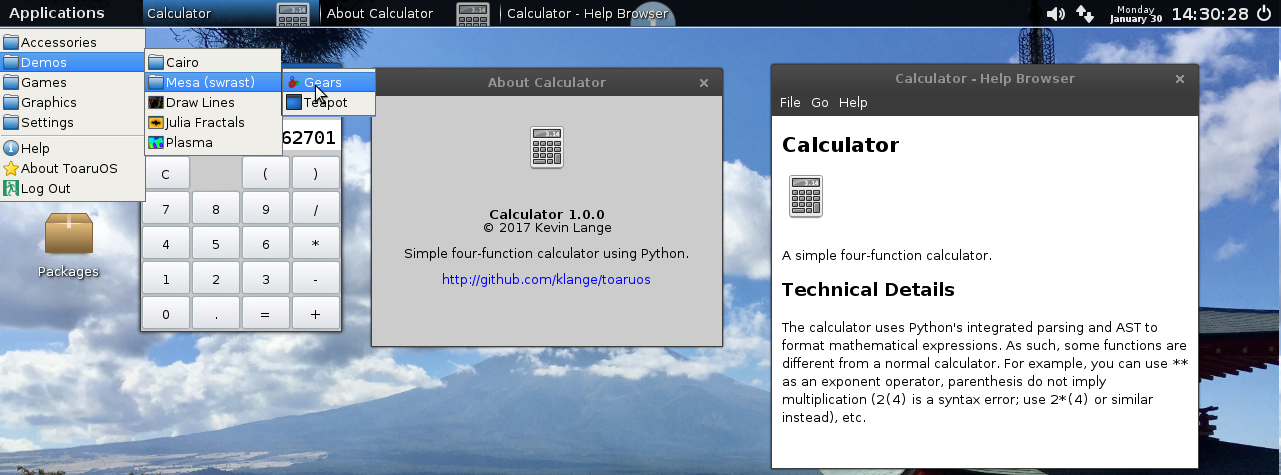Click the star icon beside About ToaruOS
Image resolution: width=1281 pixels, height=475 pixels.
[11, 168]
